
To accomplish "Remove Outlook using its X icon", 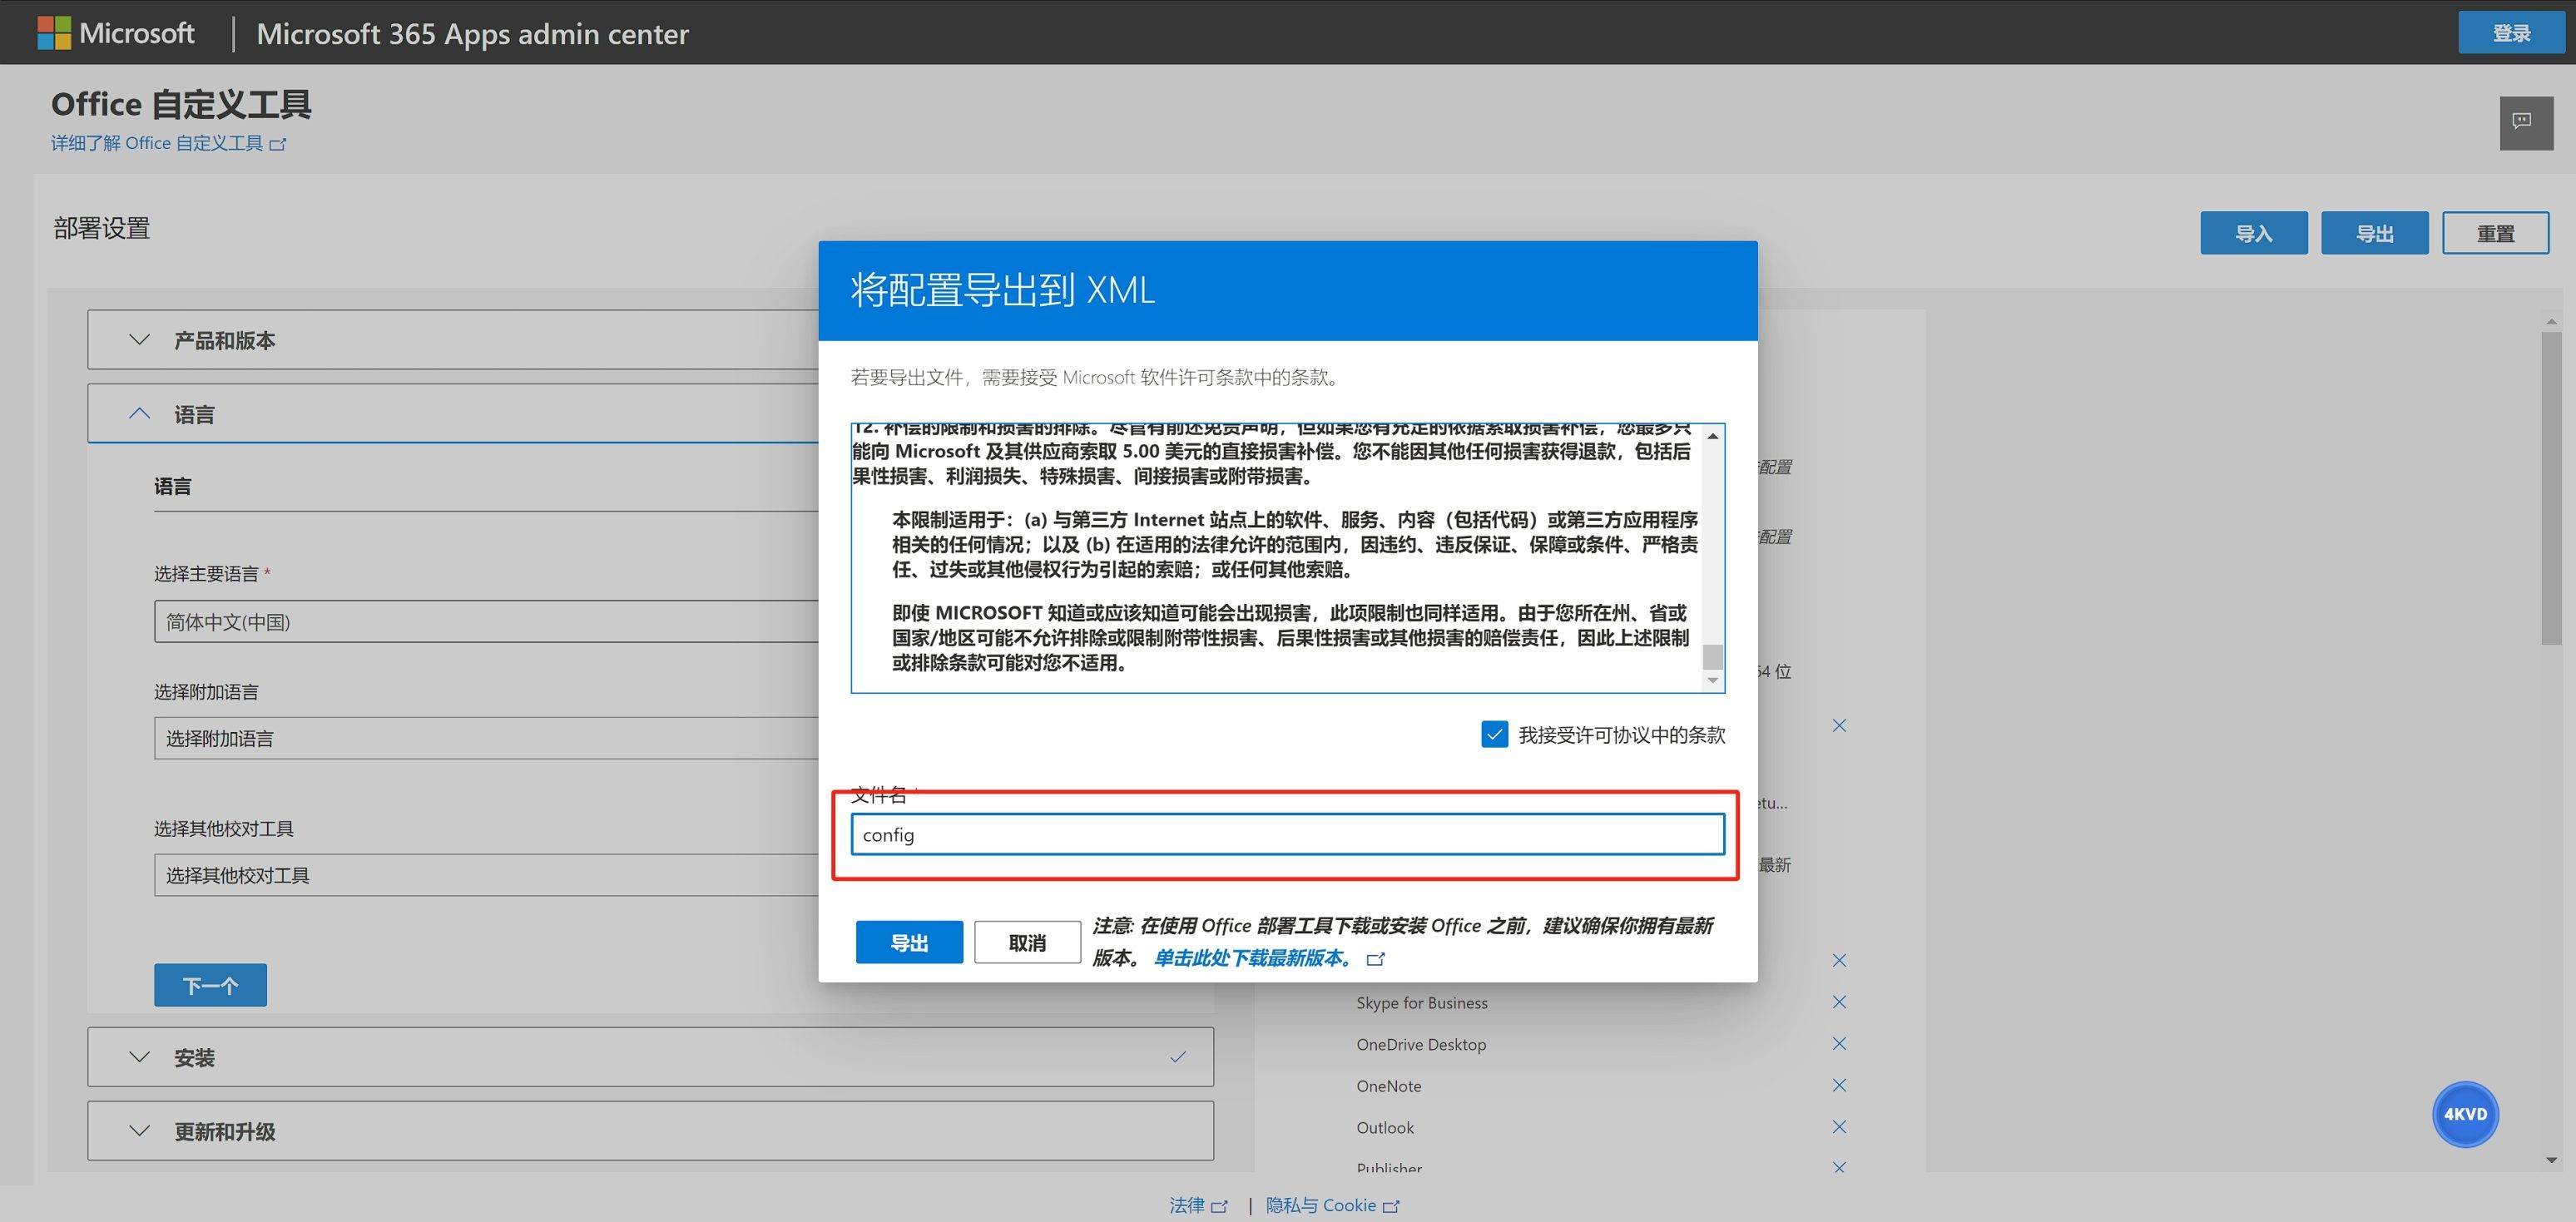I will tap(1839, 1127).
